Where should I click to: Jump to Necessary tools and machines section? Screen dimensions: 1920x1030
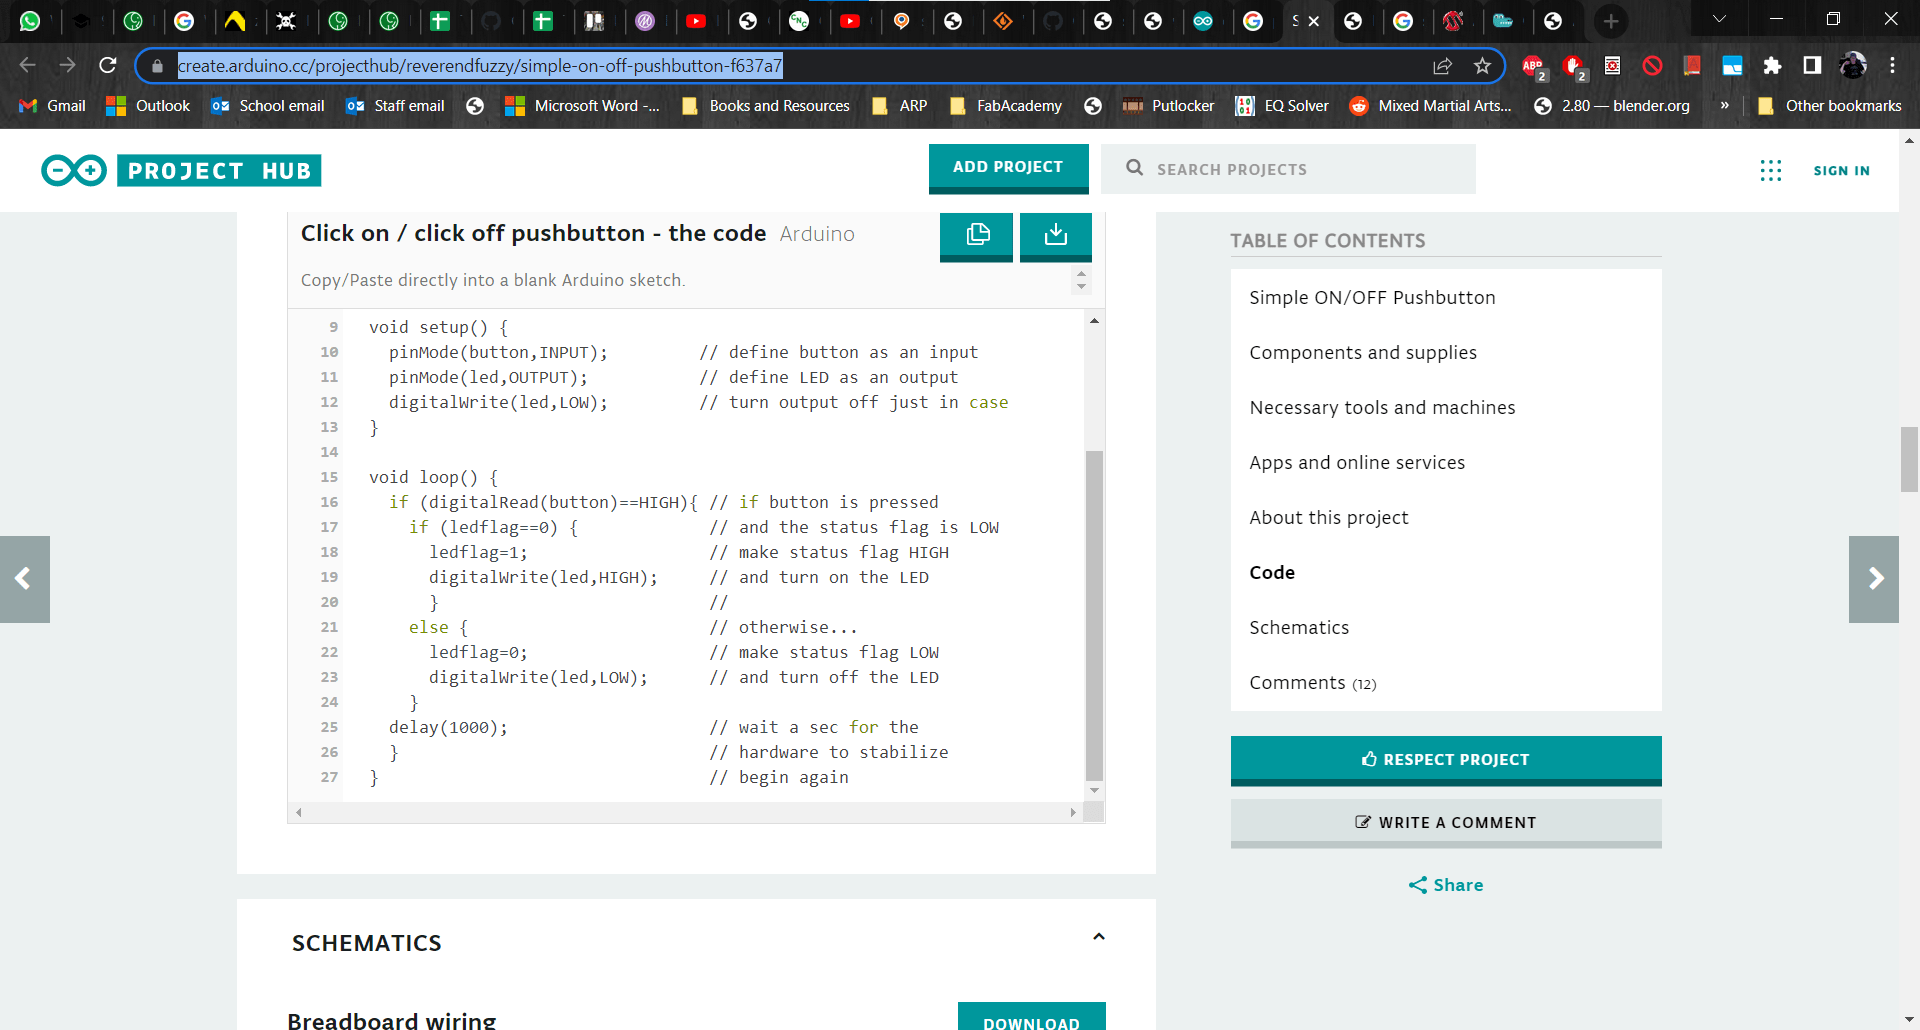point(1382,408)
